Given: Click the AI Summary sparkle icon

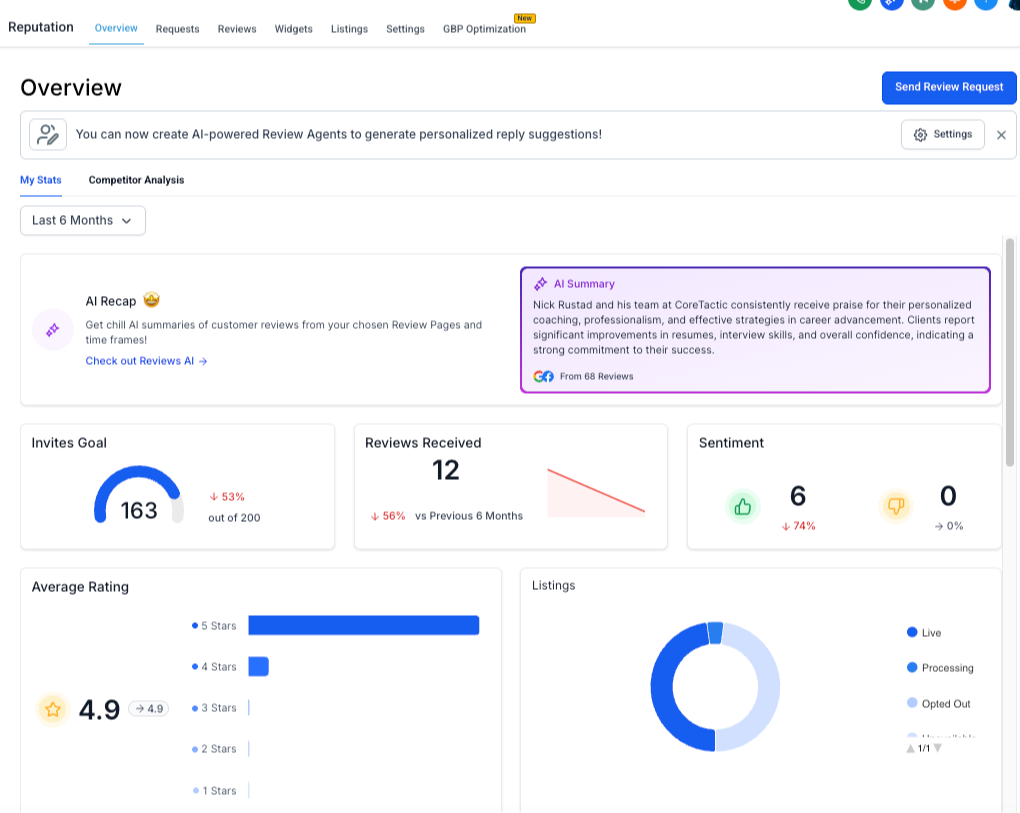Looking at the screenshot, I should pyautogui.click(x=540, y=284).
